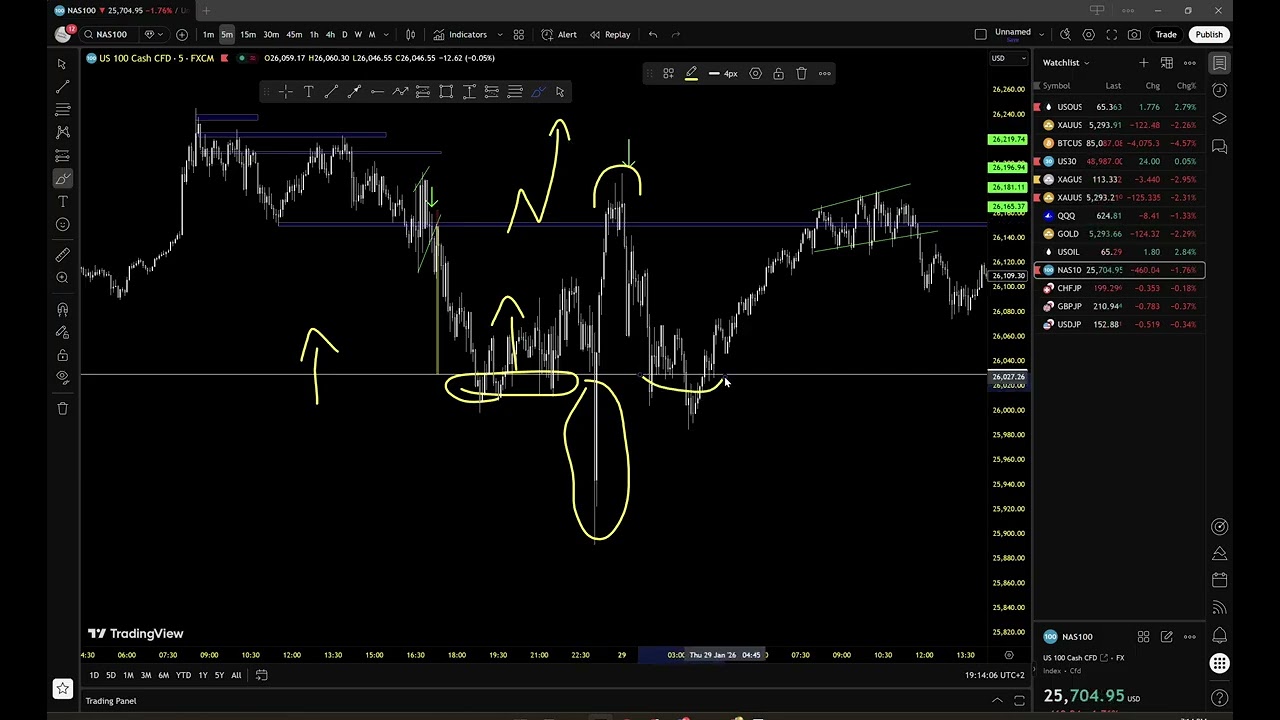Screen dimensions: 1280x720
Task: Open the emoji icons tool
Action: [x=62, y=224]
